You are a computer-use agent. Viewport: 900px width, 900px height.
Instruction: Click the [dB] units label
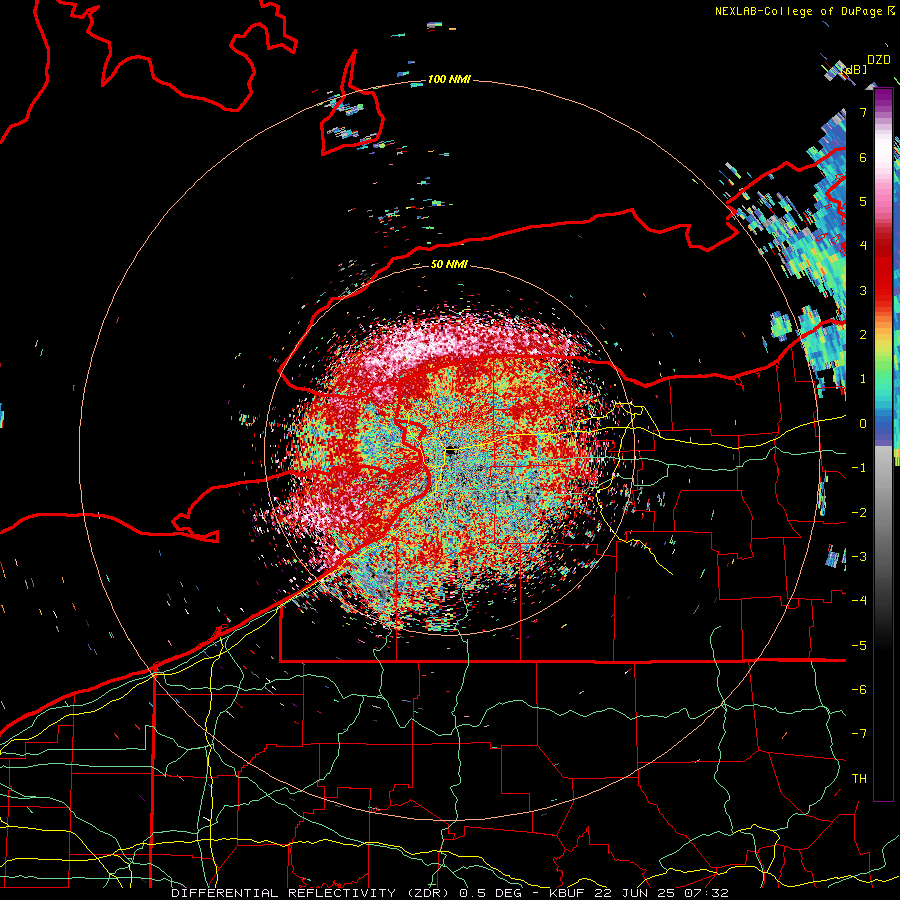854,69
